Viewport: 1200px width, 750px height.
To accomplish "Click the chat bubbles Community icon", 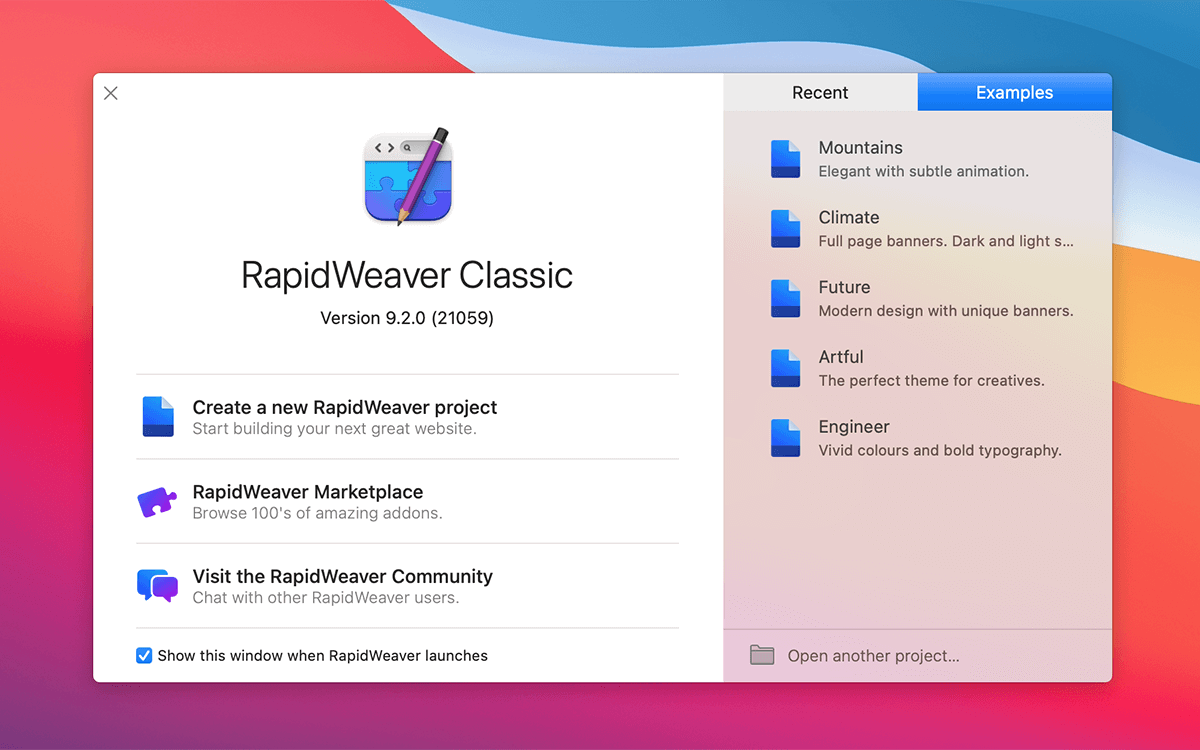I will 157,585.
